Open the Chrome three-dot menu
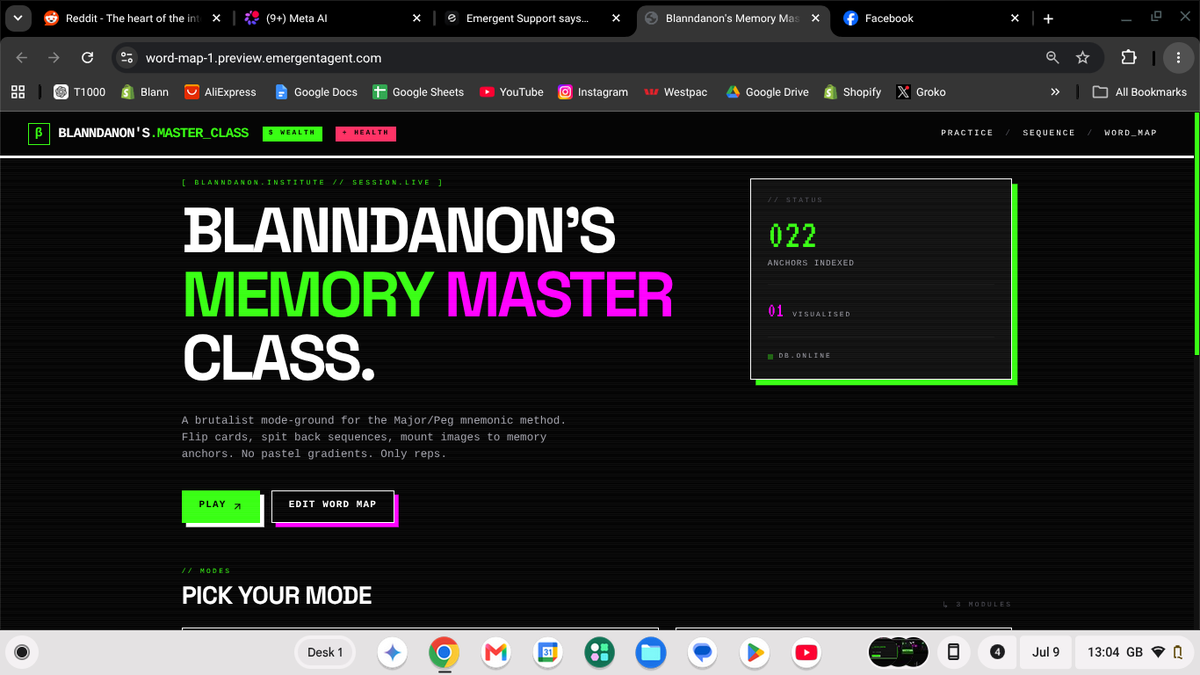This screenshot has width=1200, height=675. (x=1177, y=58)
